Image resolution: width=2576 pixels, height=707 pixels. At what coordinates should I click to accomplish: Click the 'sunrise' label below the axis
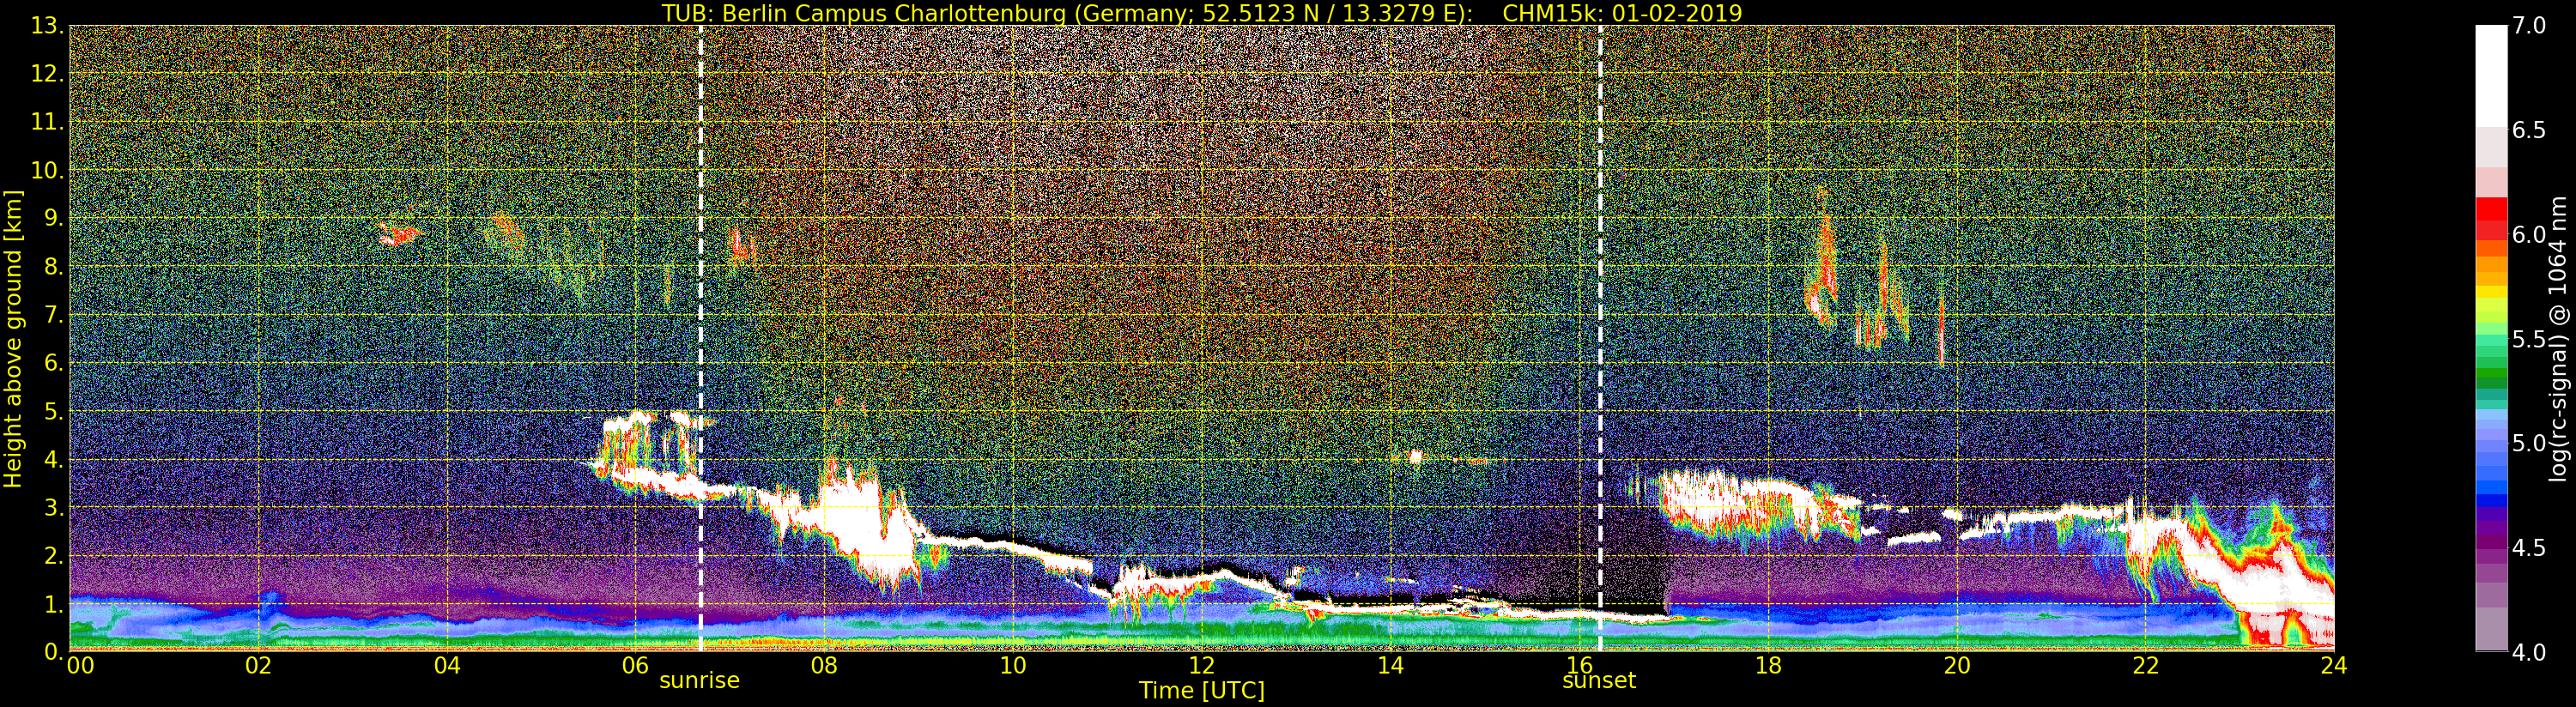[699, 680]
